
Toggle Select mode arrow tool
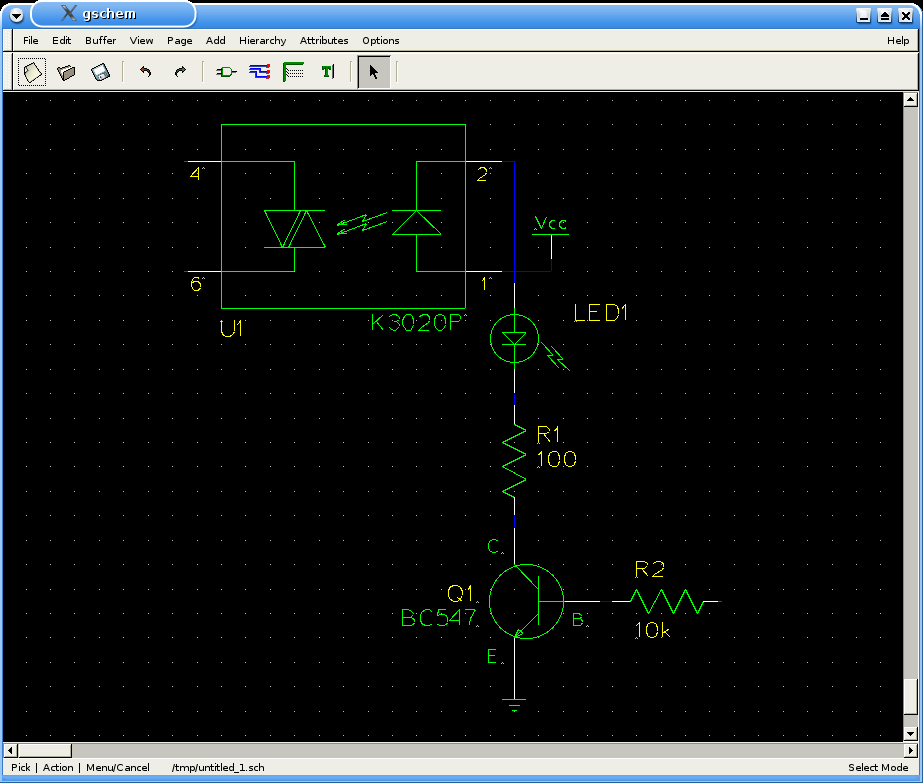374,72
